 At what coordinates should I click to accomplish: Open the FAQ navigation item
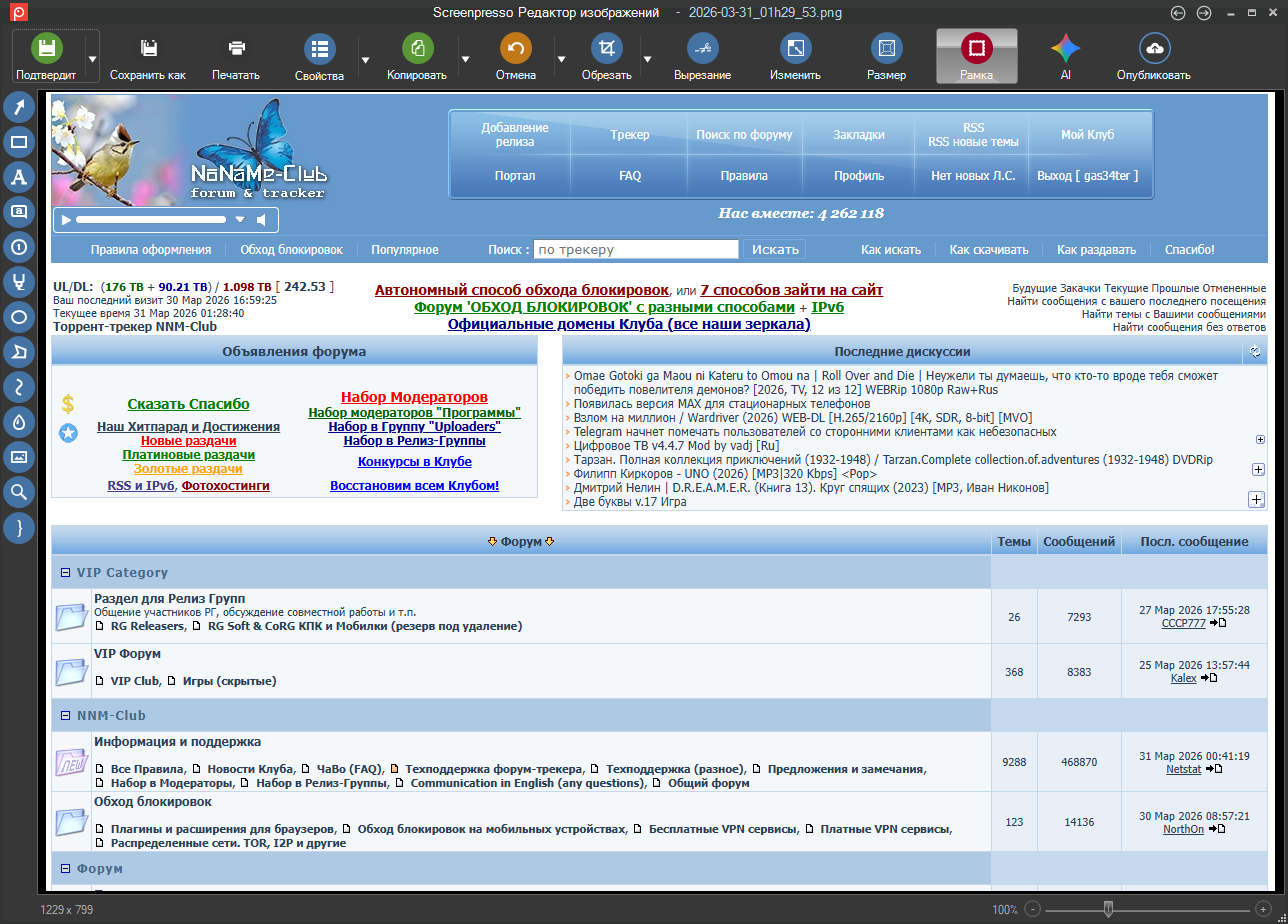[x=630, y=176]
